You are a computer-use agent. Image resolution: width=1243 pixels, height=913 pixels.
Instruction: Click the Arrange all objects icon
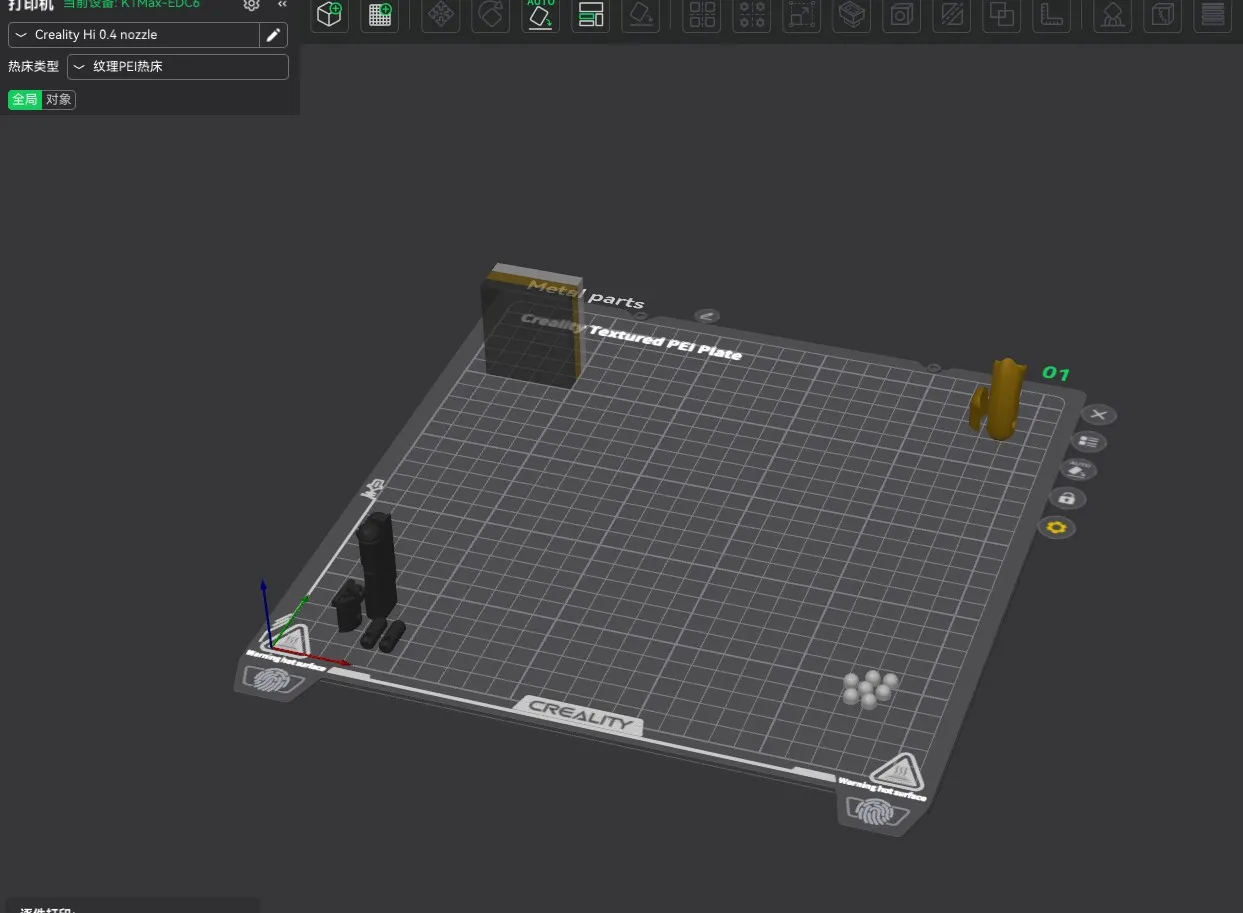click(x=591, y=14)
